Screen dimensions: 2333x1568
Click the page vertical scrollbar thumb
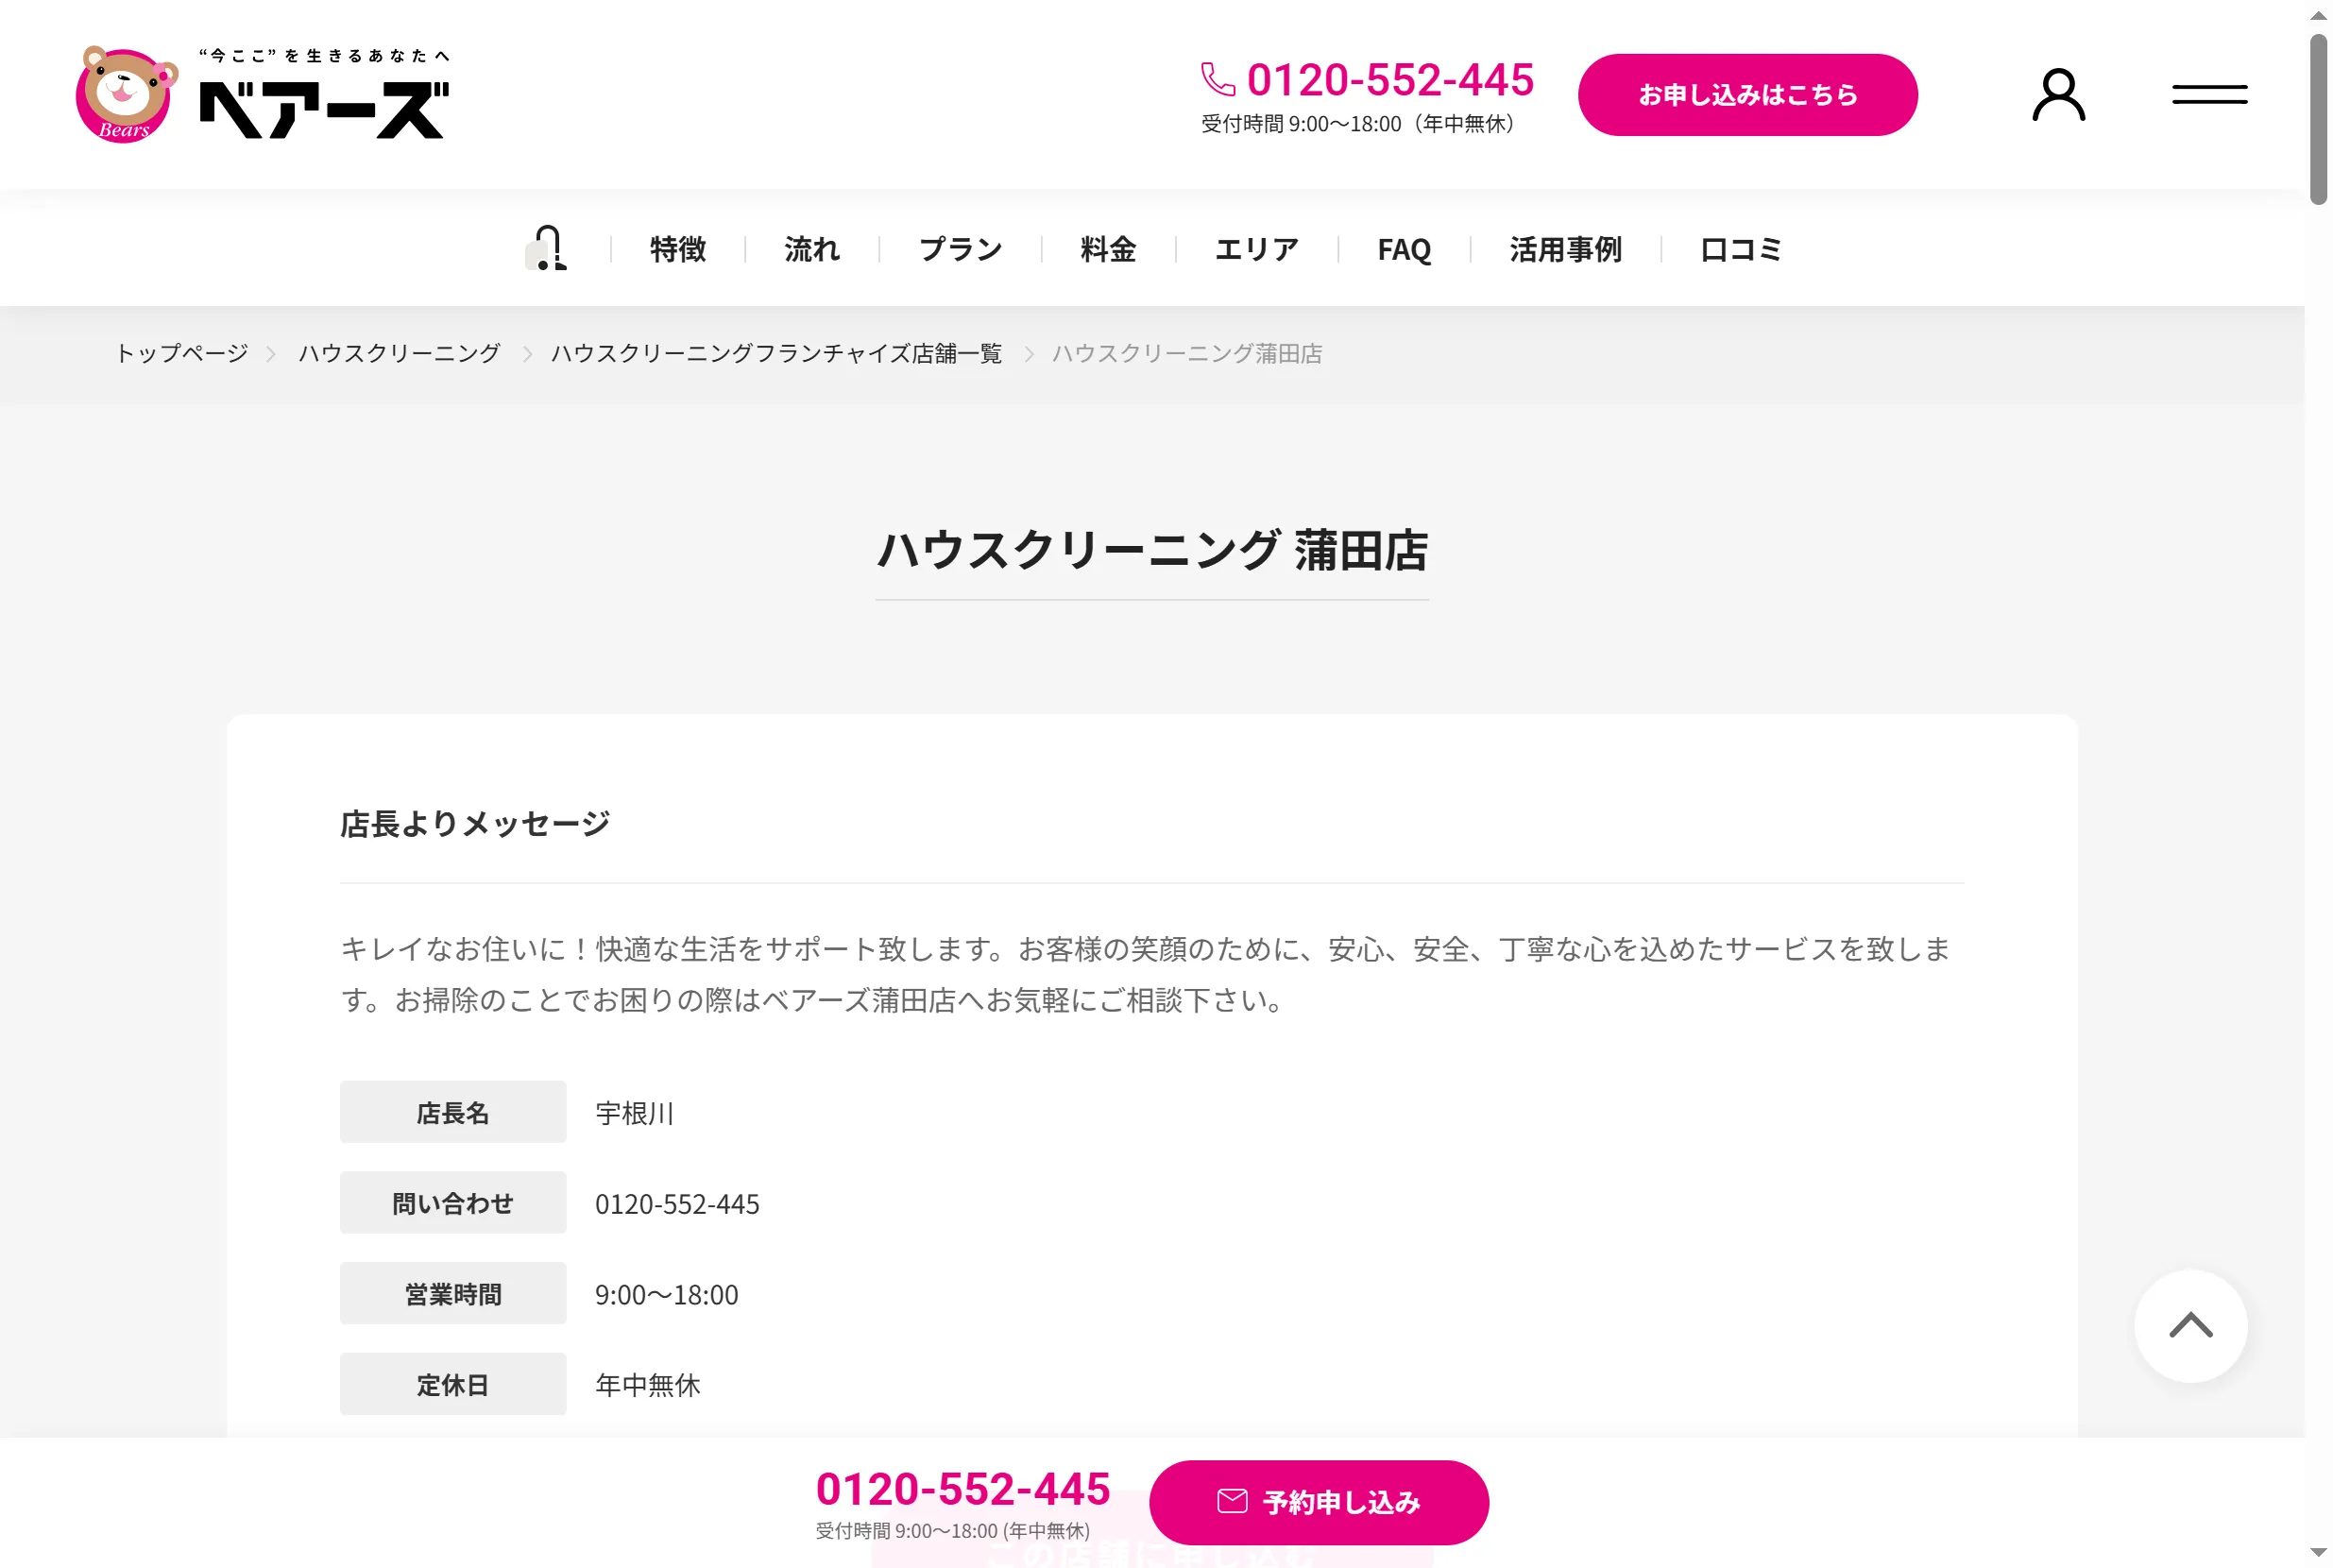[2318, 120]
